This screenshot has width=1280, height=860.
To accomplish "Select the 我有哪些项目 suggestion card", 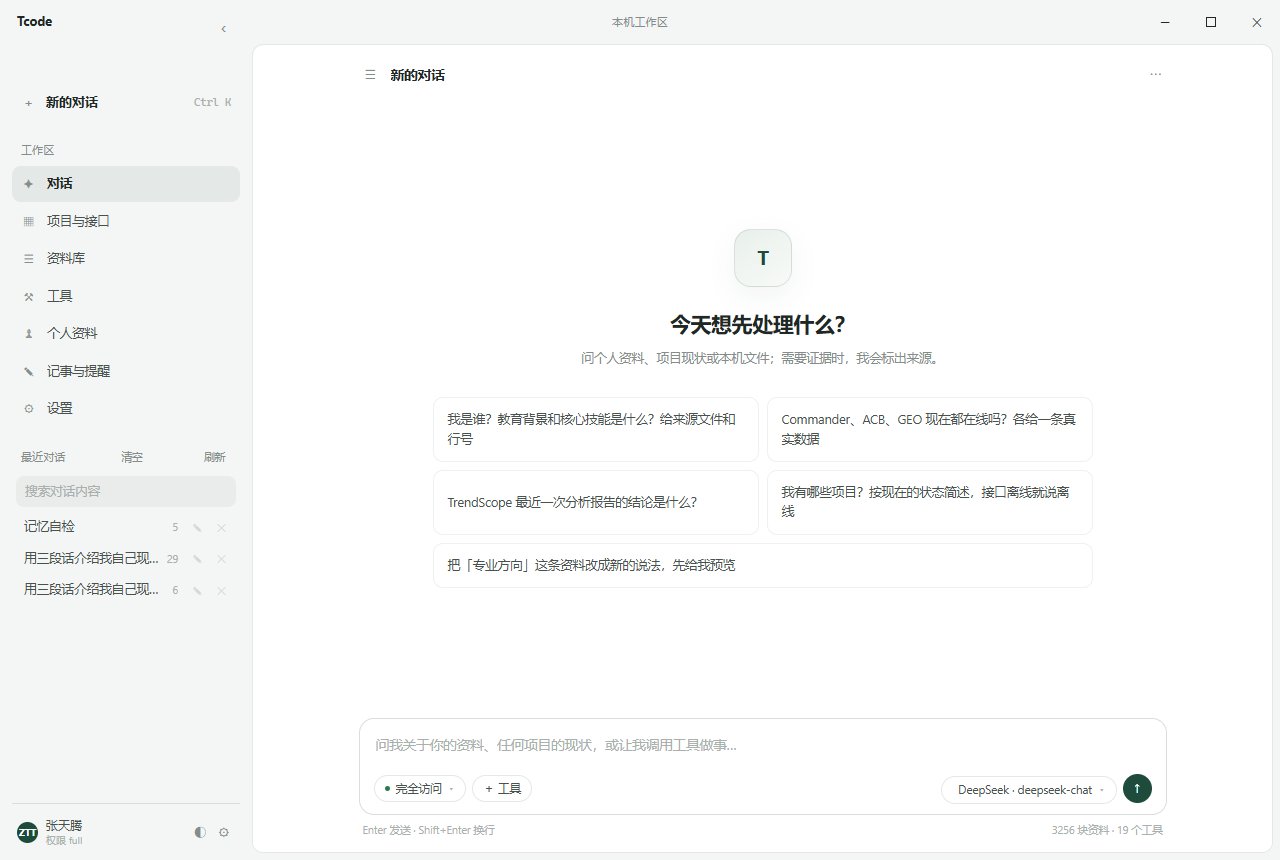I will coord(930,502).
